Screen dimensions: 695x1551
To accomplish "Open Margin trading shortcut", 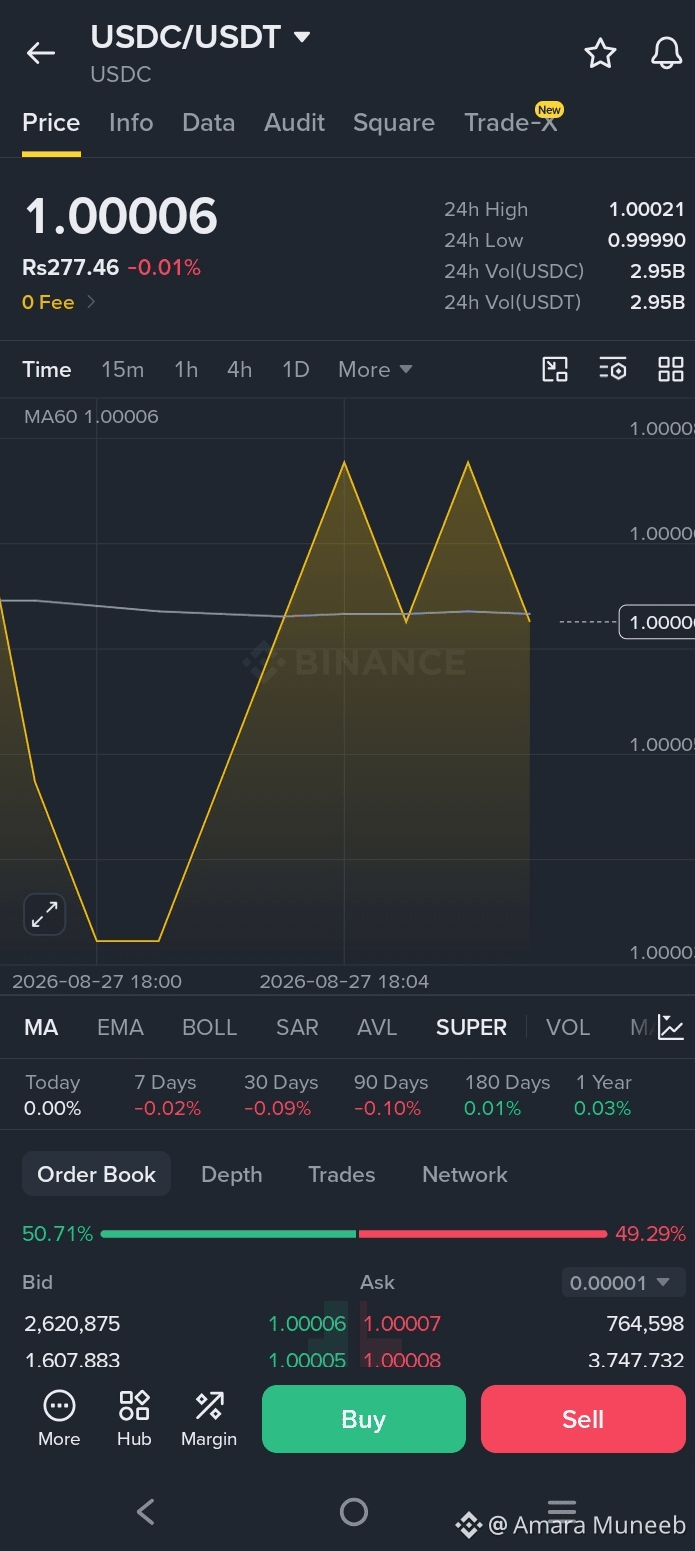I will [209, 1419].
